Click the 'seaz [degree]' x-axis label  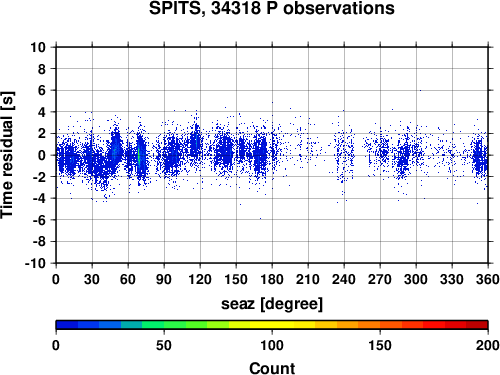pyautogui.click(x=272, y=304)
